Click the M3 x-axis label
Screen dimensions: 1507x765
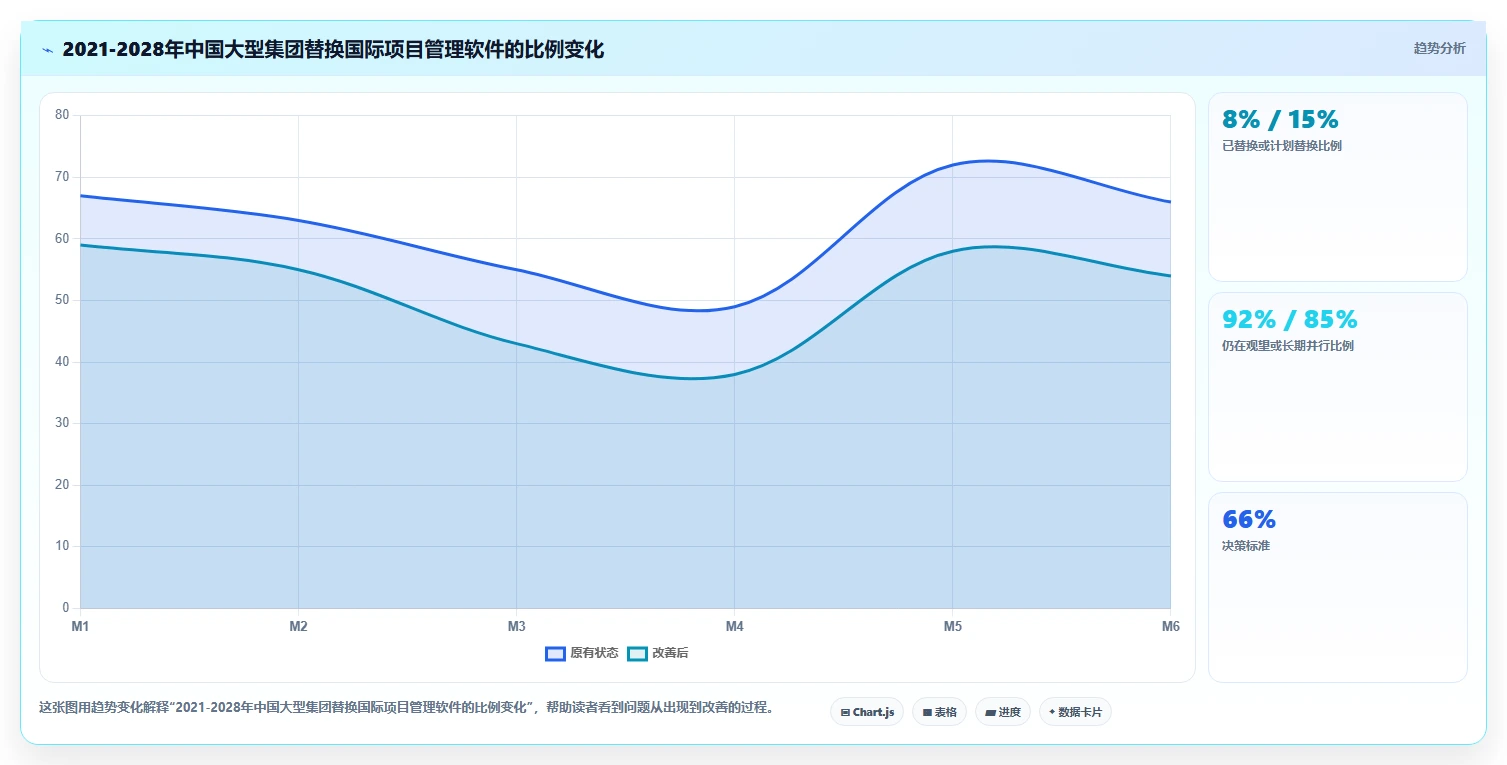pyautogui.click(x=516, y=627)
